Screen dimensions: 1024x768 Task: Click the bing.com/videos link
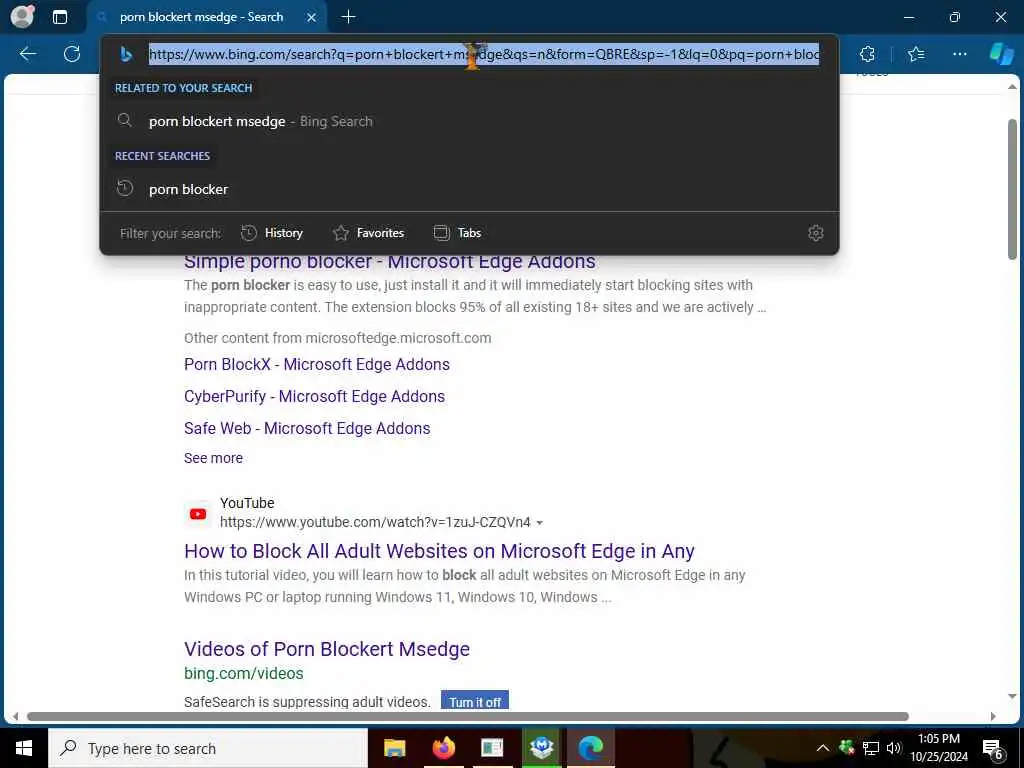[x=244, y=673]
